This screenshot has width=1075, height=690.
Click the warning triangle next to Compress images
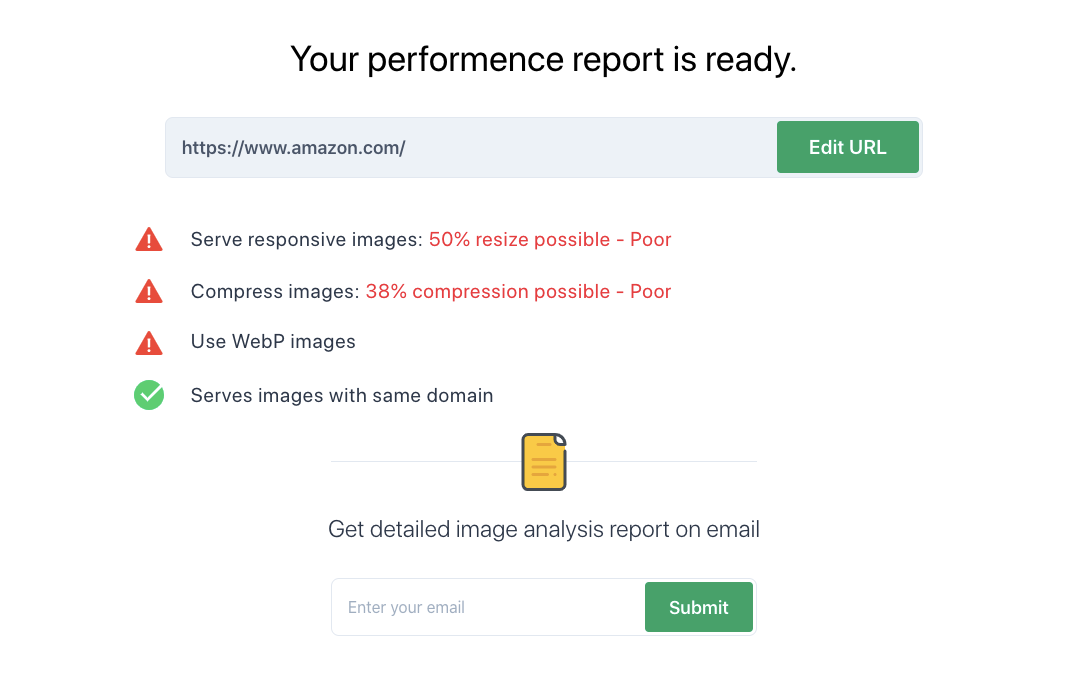pos(149,292)
